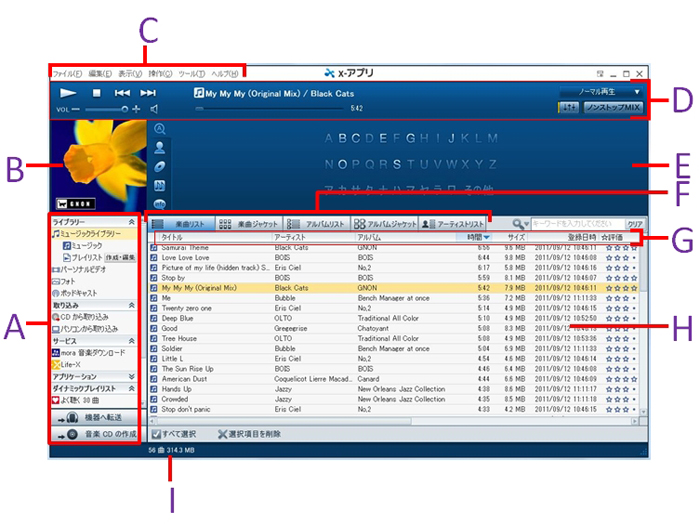Open the ノーマル再生 playback mode dropdown
This screenshot has height=524, width=700.
click(x=600, y=91)
